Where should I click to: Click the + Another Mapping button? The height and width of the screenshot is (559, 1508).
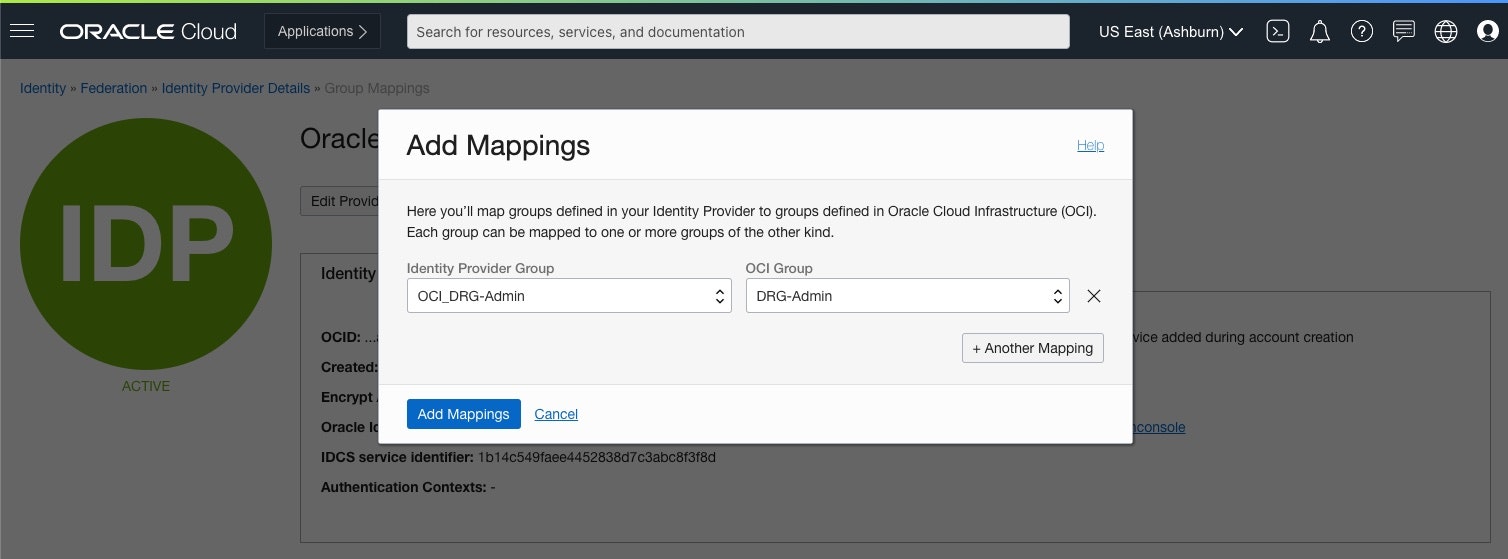pyautogui.click(x=1033, y=348)
